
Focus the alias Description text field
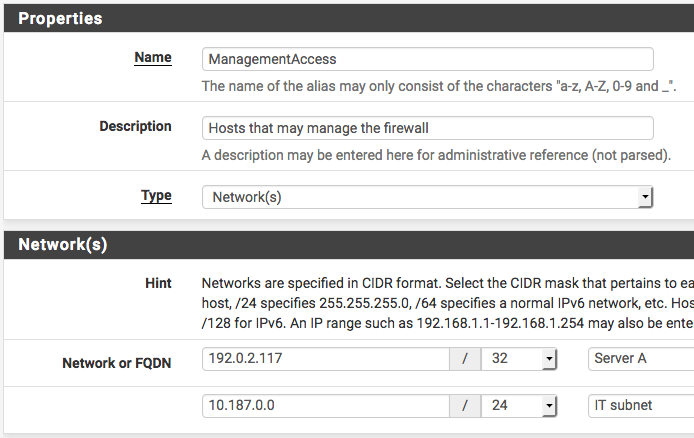pos(427,128)
